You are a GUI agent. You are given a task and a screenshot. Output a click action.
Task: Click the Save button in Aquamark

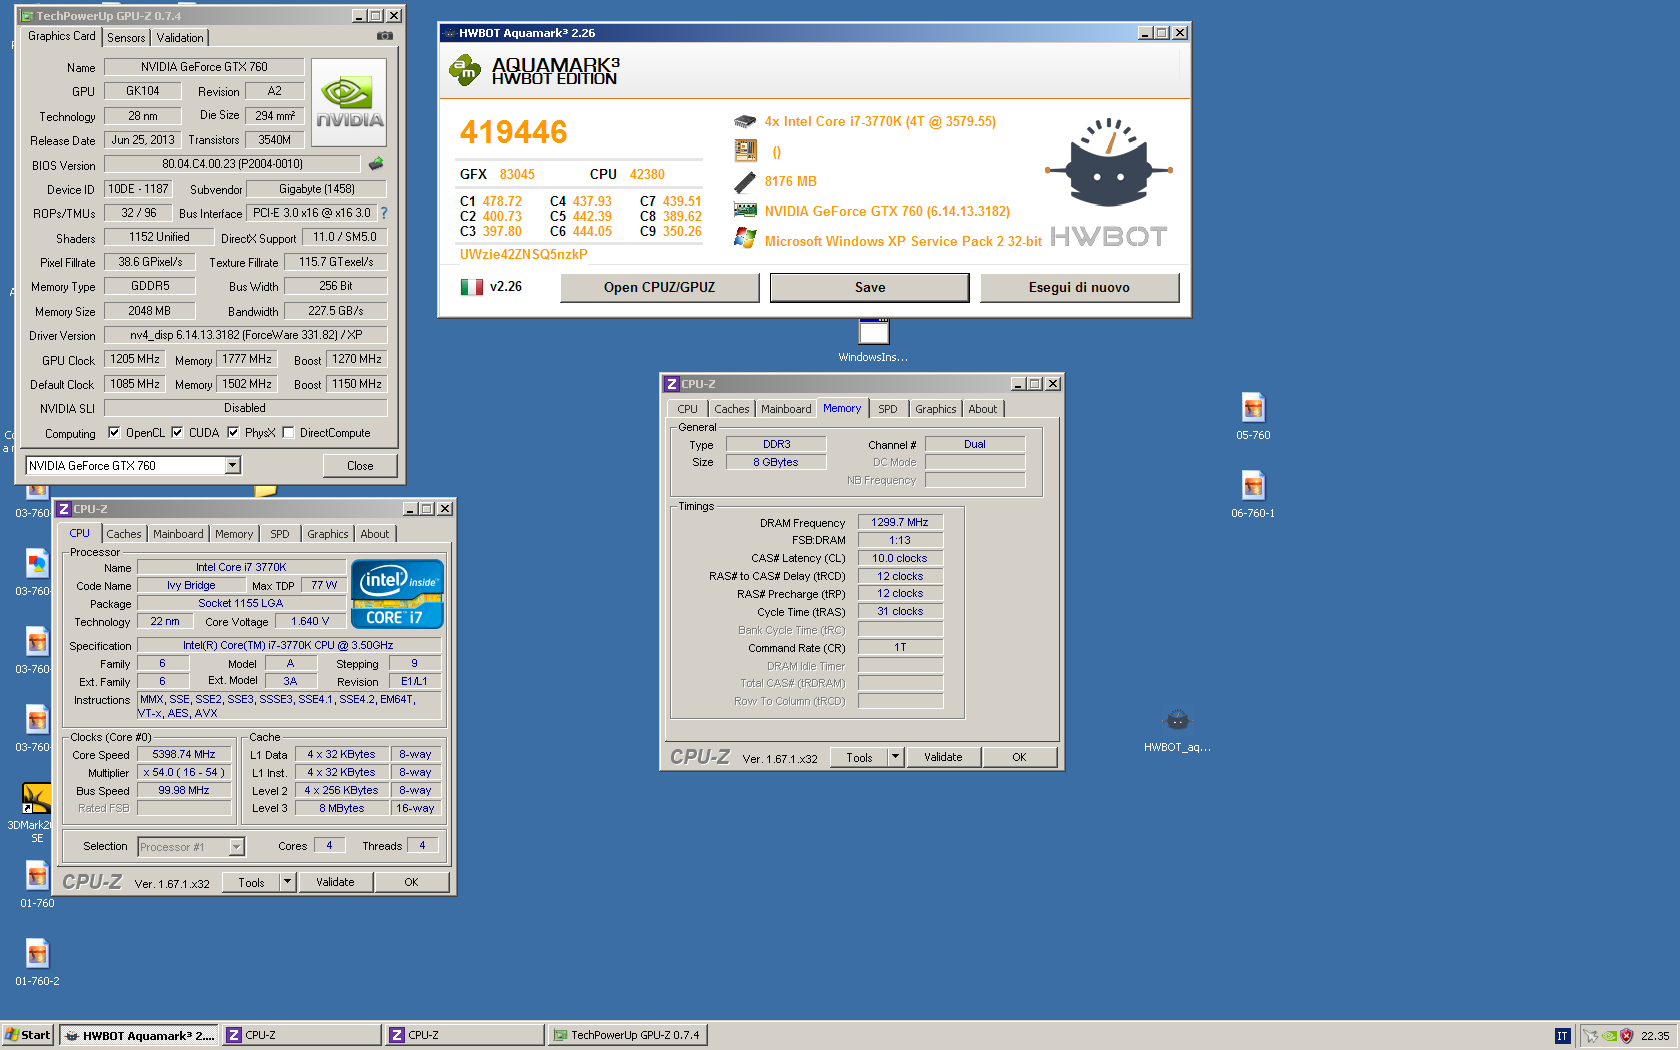click(870, 288)
